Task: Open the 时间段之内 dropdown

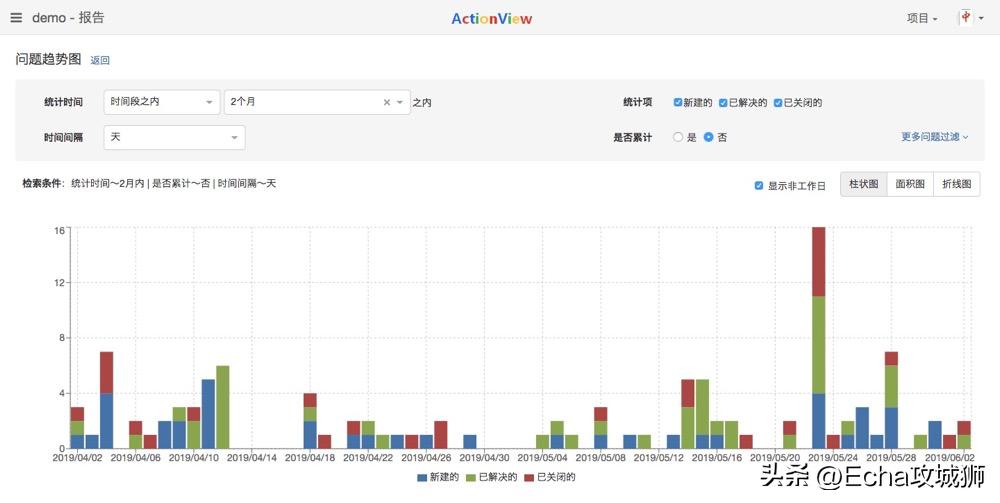Action: click(162, 102)
